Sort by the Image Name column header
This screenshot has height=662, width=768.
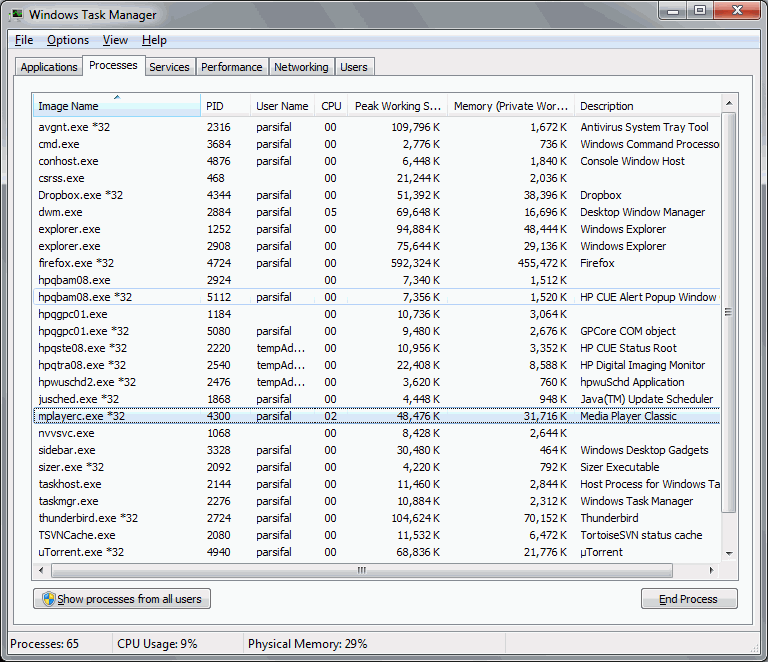tap(117, 106)
